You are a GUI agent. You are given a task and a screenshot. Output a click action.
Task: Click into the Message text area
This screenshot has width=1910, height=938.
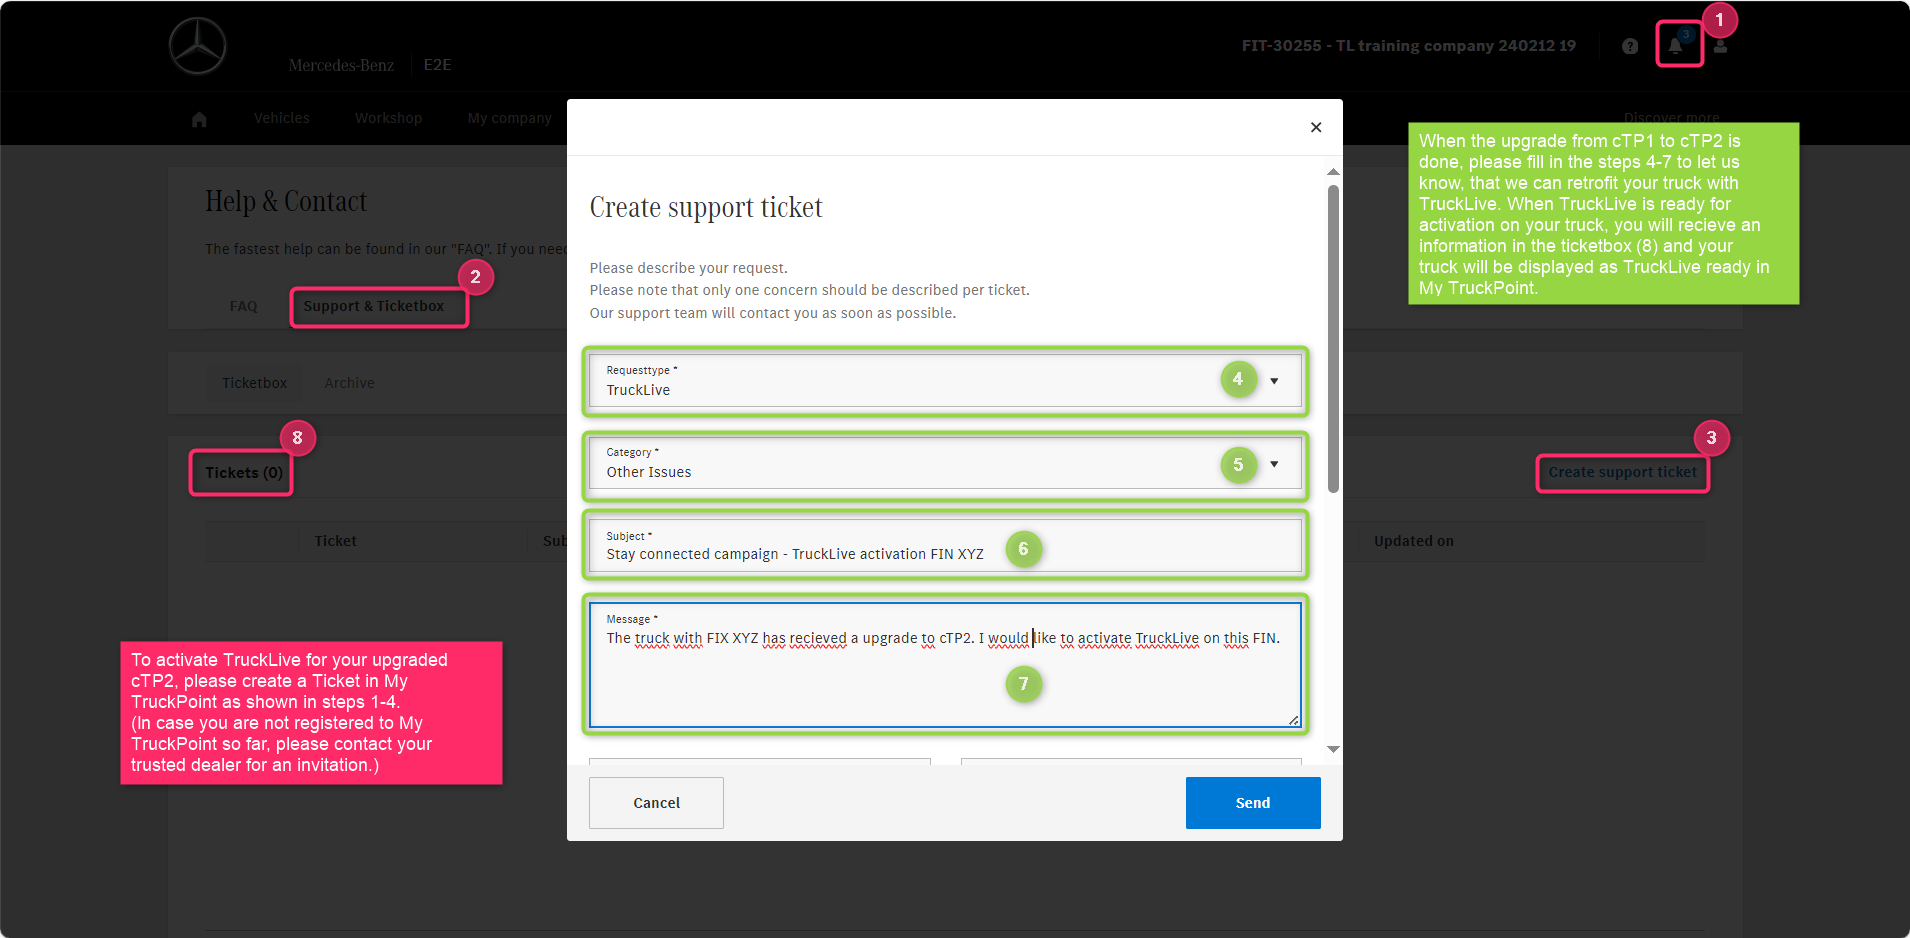(x=944, y=680)
